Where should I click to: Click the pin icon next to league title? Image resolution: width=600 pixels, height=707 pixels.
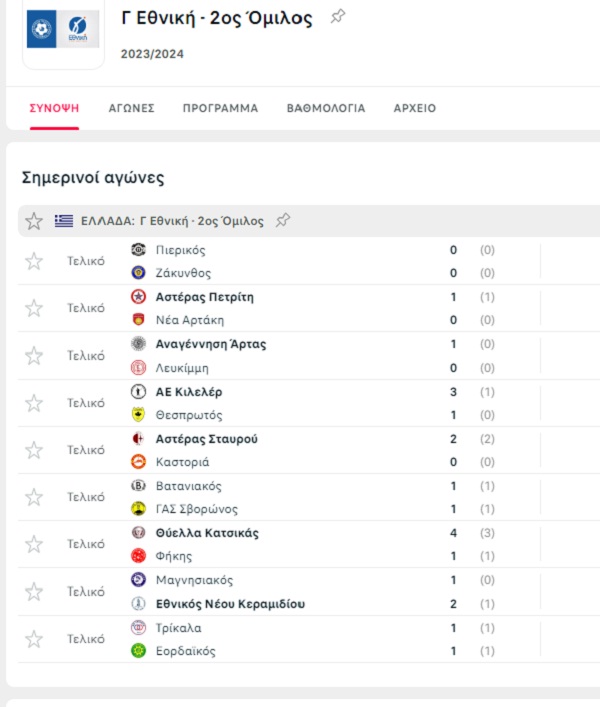tap(338, 17)
